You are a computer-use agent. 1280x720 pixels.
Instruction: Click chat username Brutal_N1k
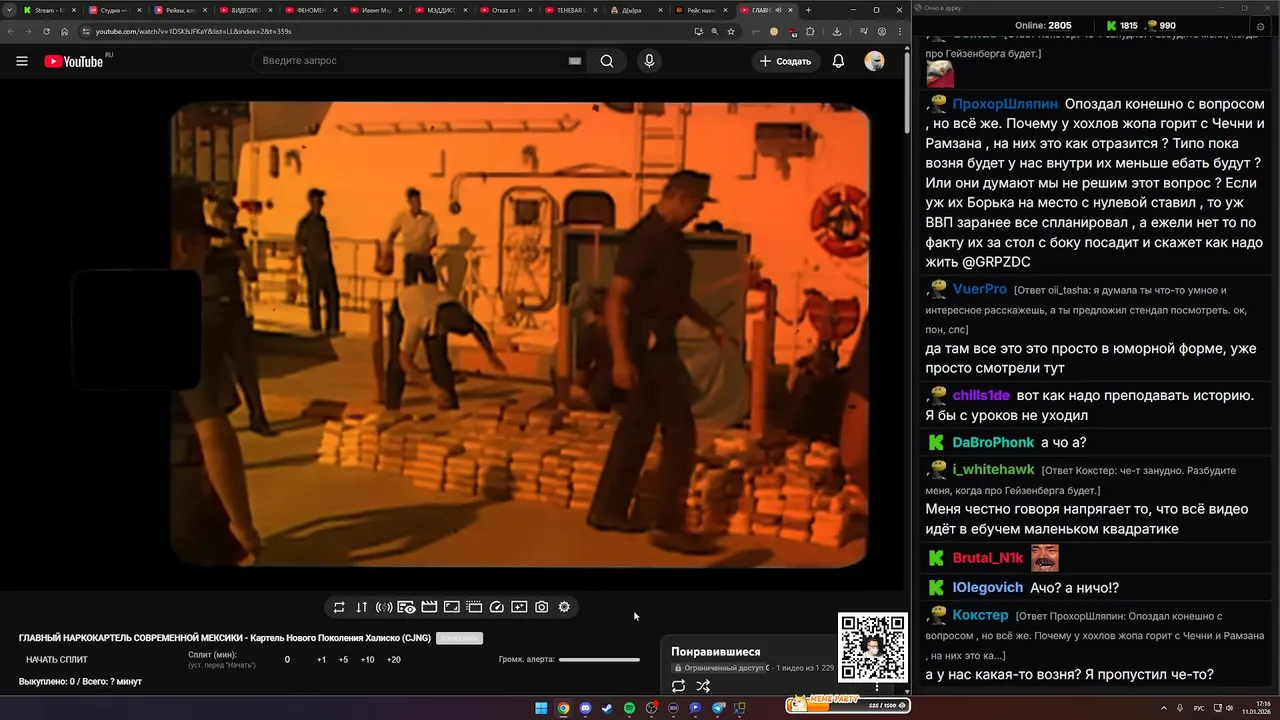[988, 558]
